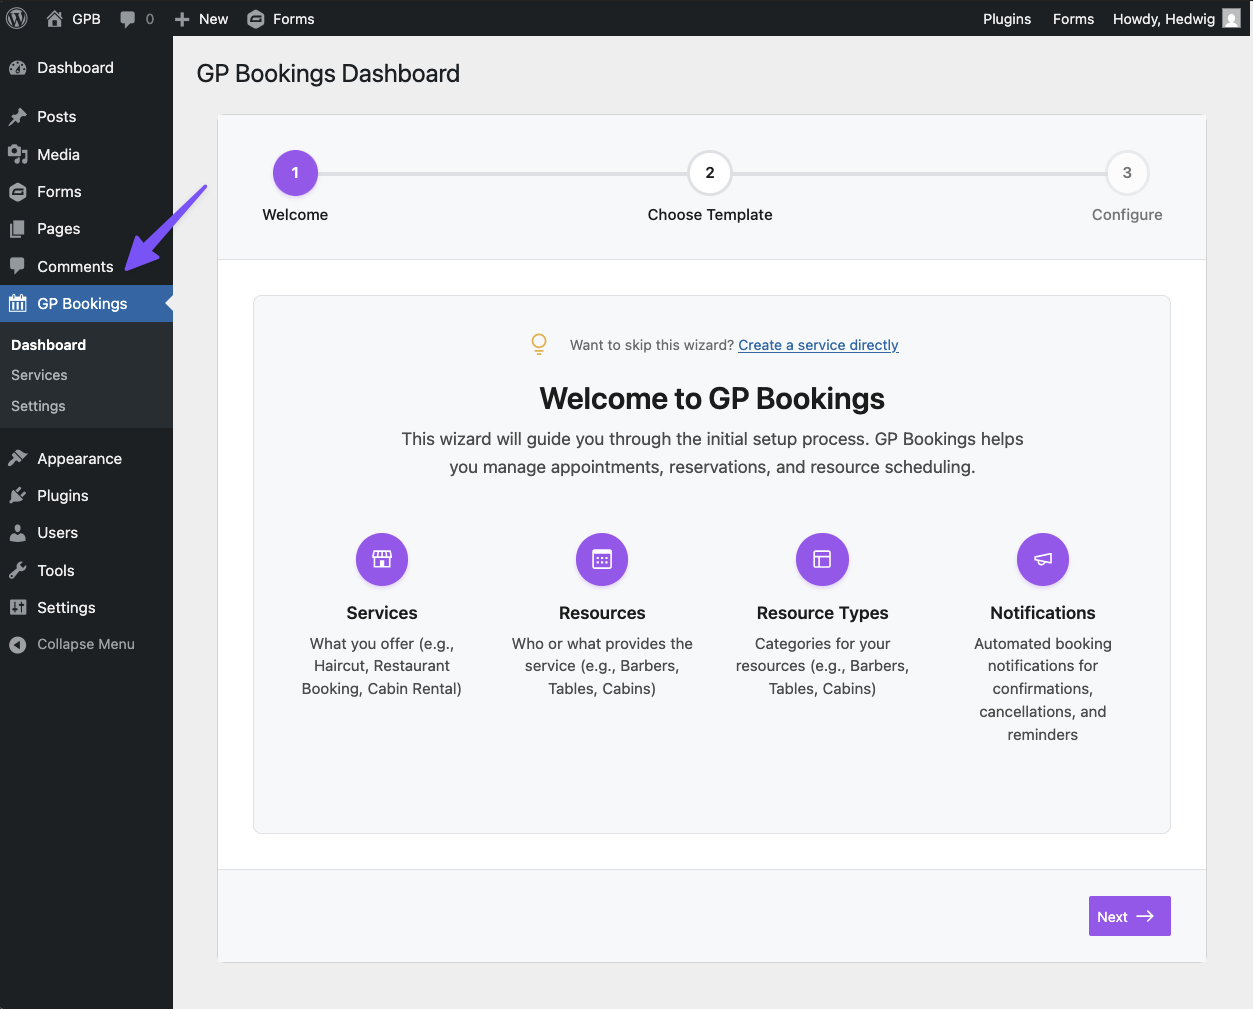Click the Welcome to GP Bookings heading
Screen dimensions: 1253x1009
(x=712, y=399)
